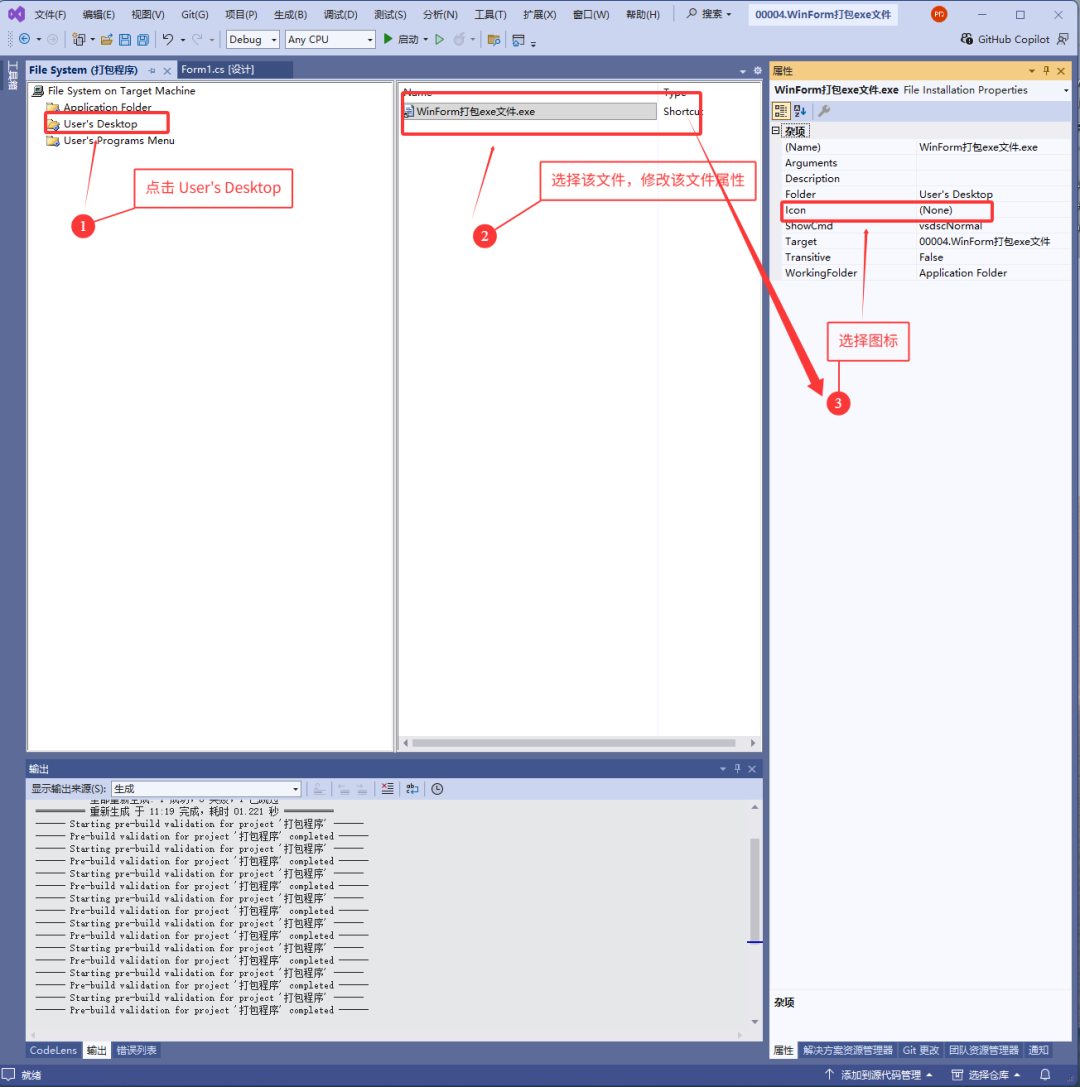
Task: Click the settings gear above the file list
Action: coord(758,70)
